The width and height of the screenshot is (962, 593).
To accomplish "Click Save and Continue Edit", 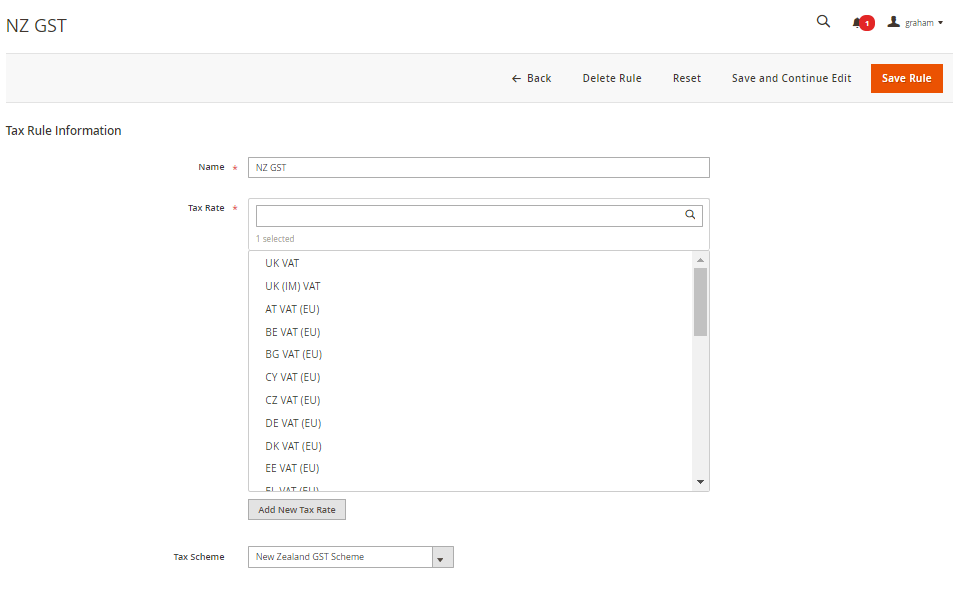I will tap(791, 78).
